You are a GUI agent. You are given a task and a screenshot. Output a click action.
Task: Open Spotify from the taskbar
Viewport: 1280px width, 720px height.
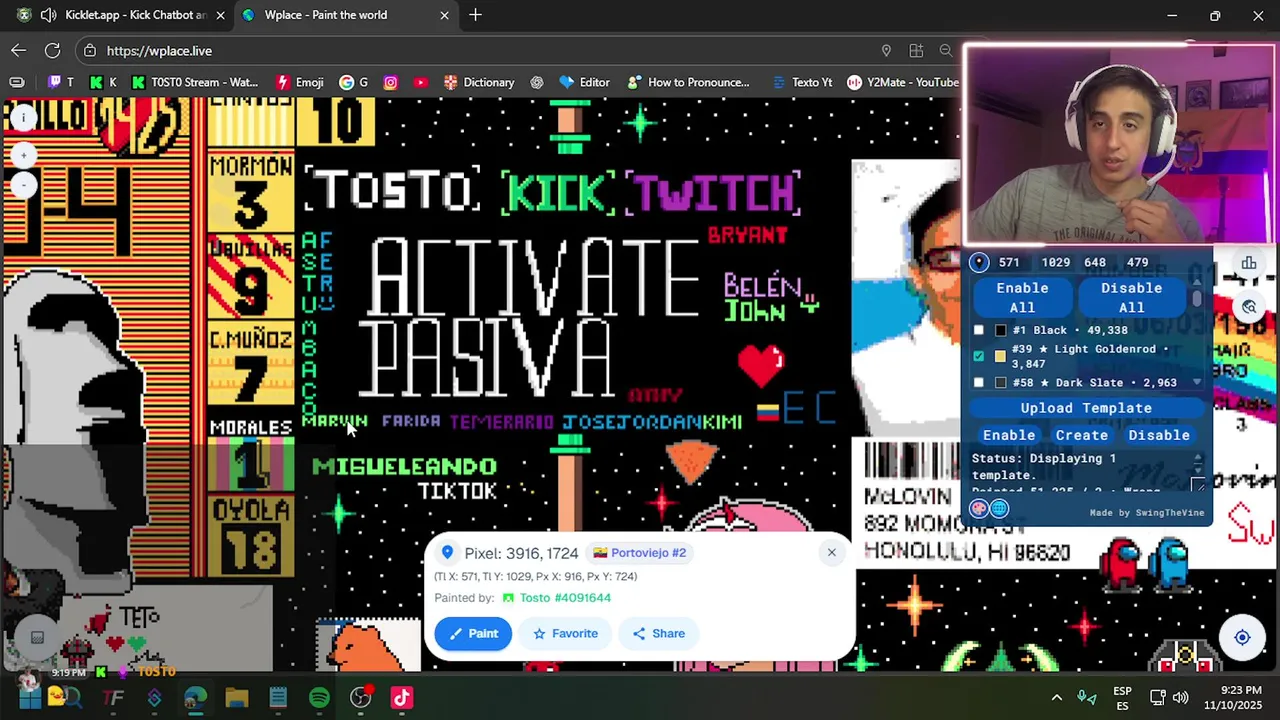(319, 697)
